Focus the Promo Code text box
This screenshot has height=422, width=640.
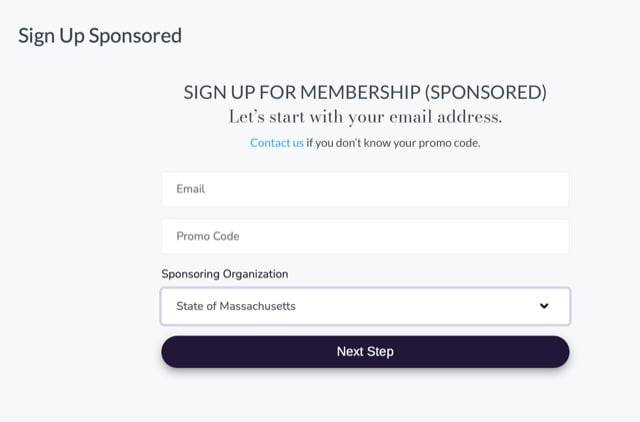point(365,237)
